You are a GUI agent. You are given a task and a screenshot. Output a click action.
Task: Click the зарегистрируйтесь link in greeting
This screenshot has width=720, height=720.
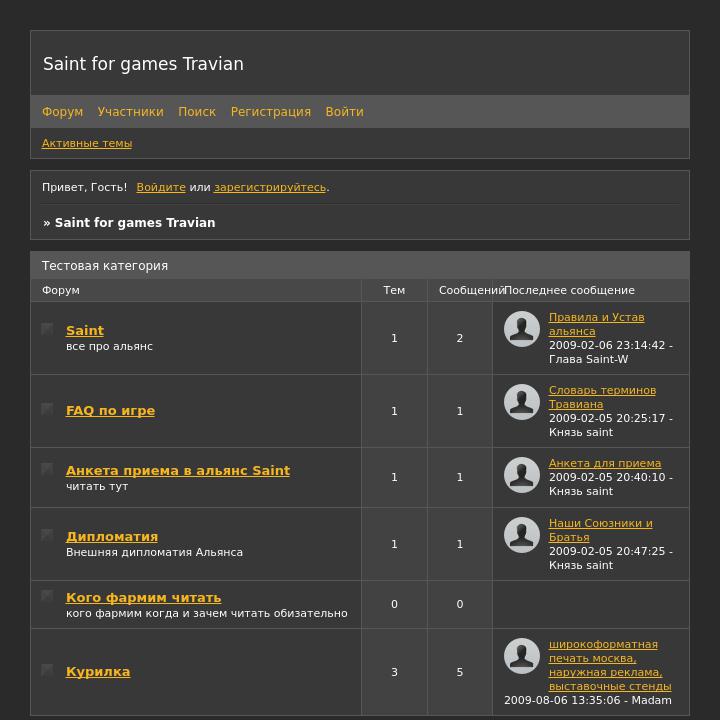coord(270,187)
